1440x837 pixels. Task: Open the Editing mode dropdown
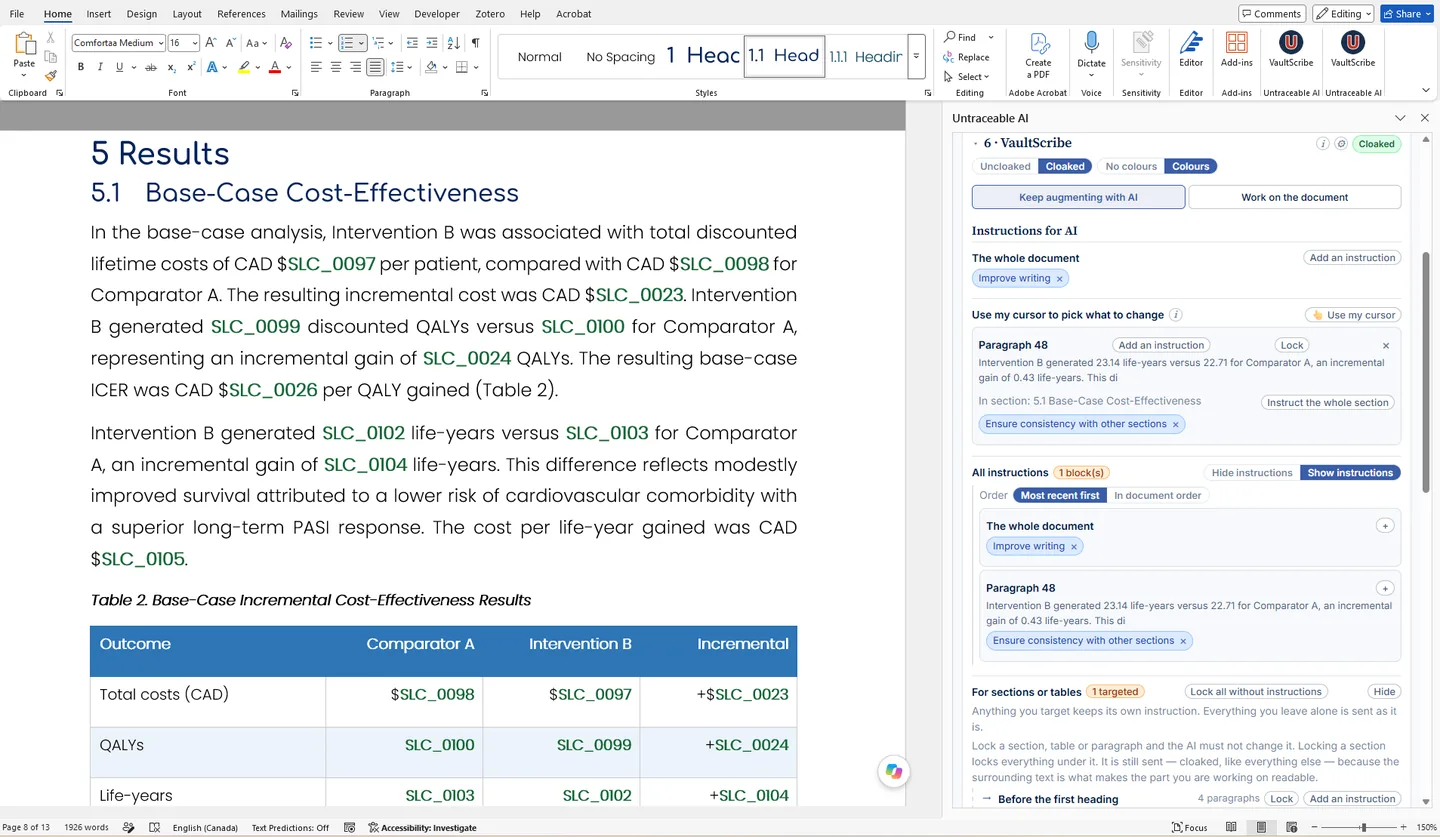click(1343, 14)
